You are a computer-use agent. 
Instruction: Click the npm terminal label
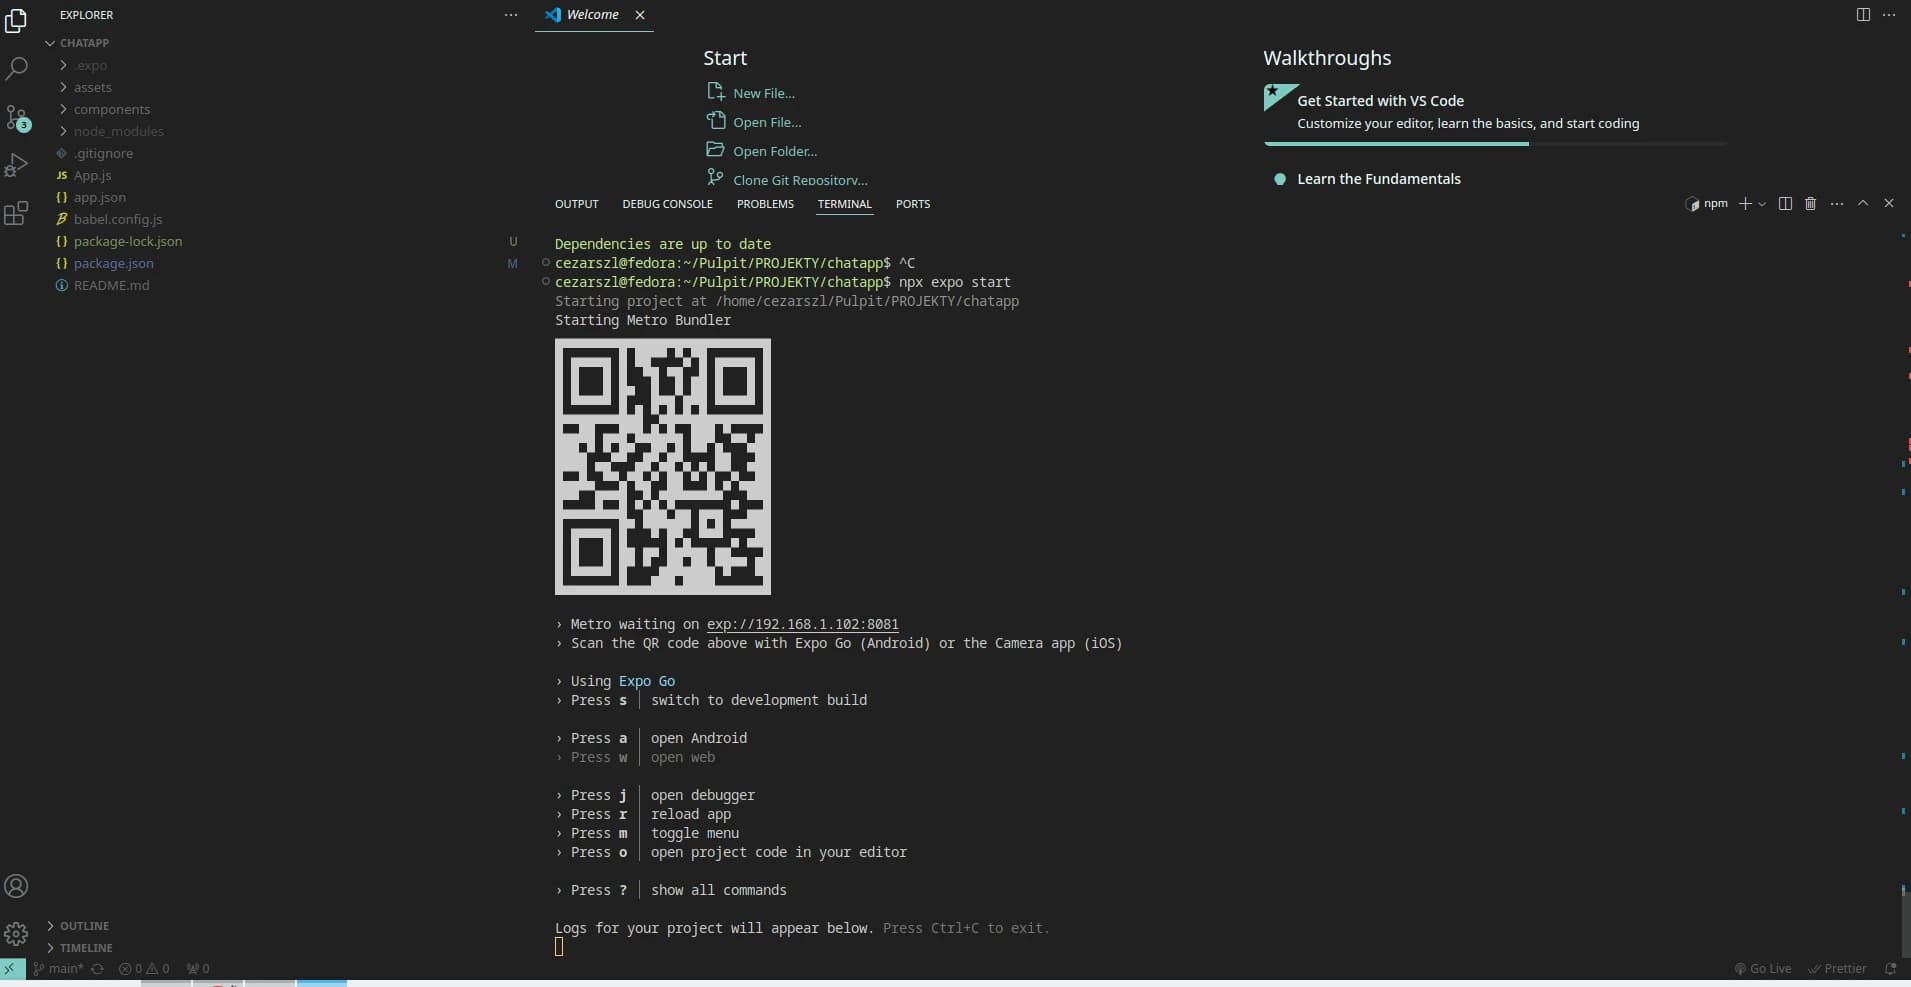[x=1707, y=204]
